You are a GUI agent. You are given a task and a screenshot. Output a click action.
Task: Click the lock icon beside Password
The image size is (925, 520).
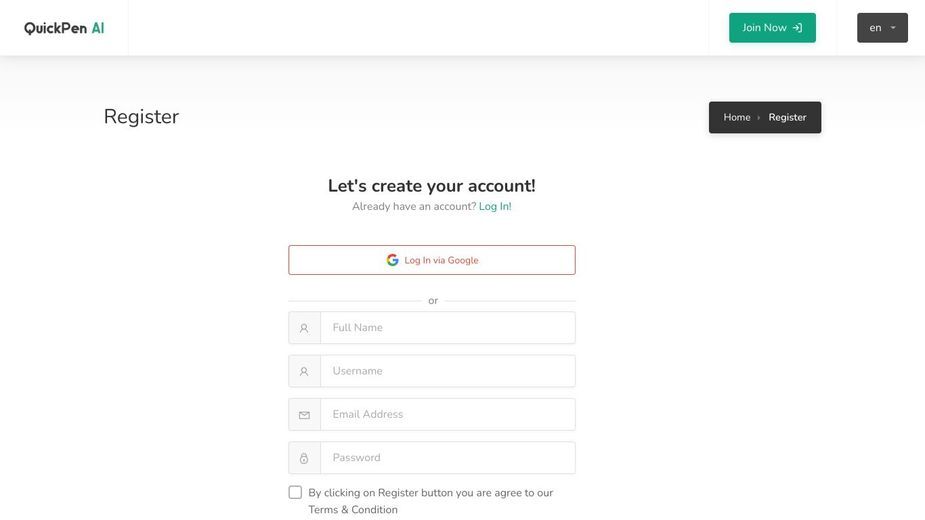[304, 458]
